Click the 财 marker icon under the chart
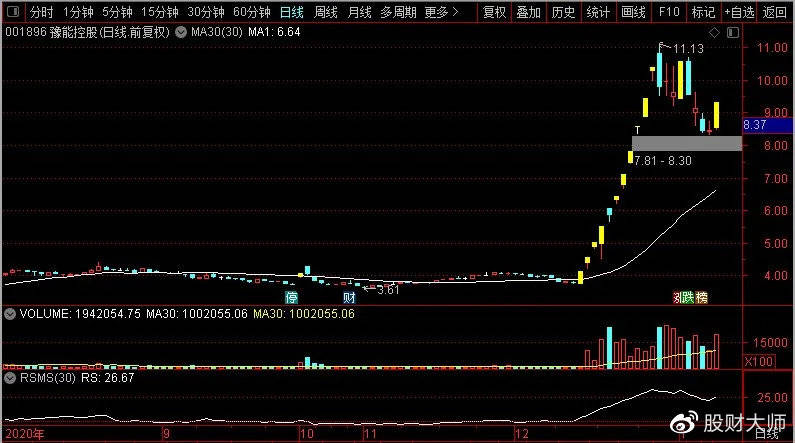795x443 pixels. pos(349,298)
